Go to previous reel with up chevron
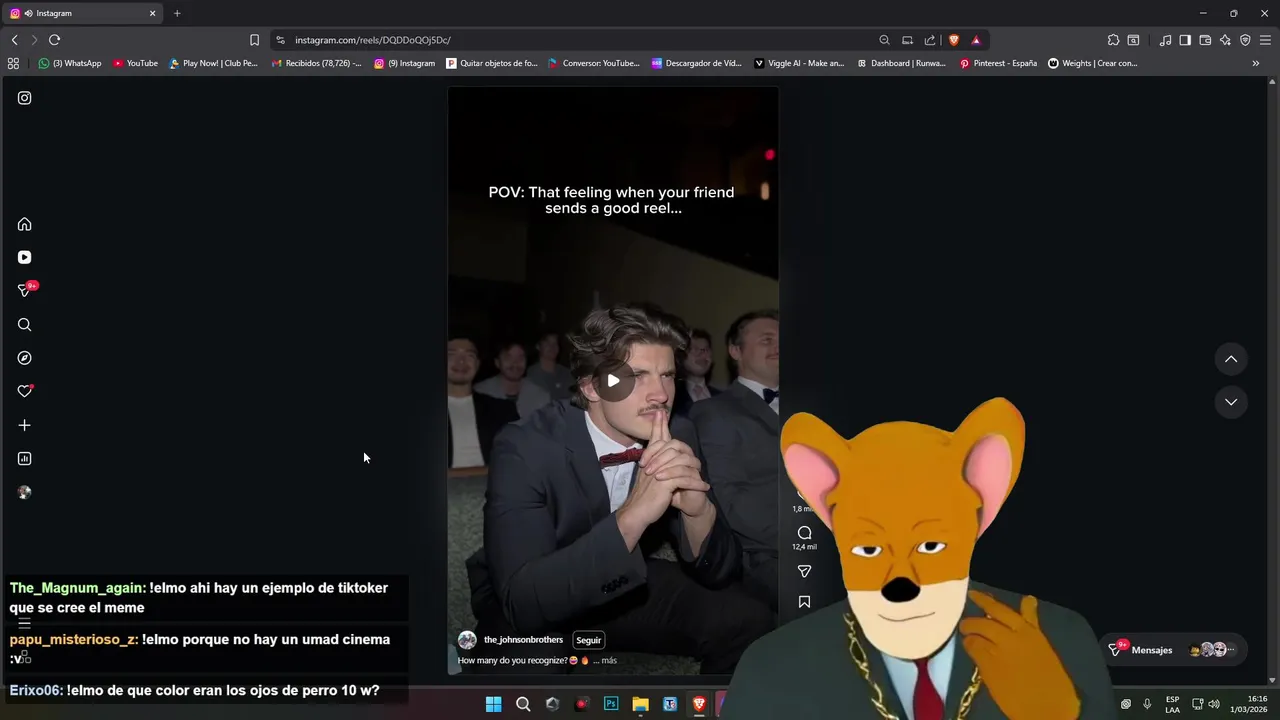 (1231, 359)
